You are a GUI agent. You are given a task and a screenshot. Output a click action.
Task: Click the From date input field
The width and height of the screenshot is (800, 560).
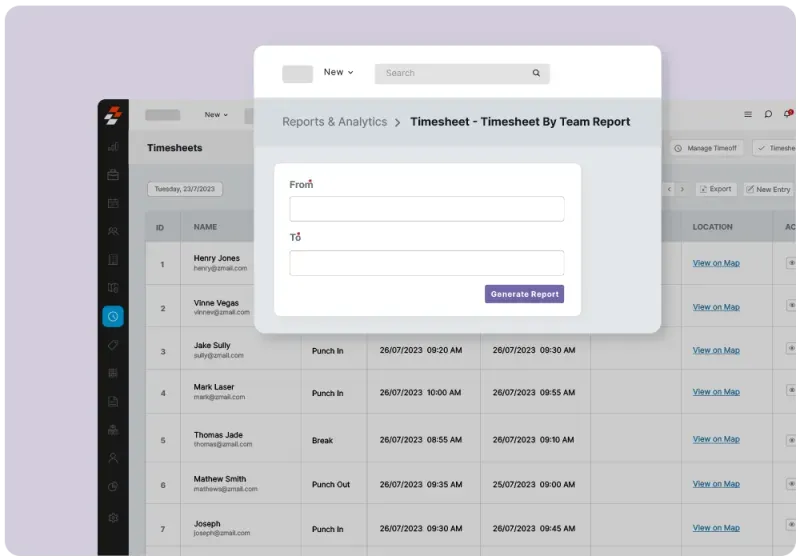coord(427,209)
